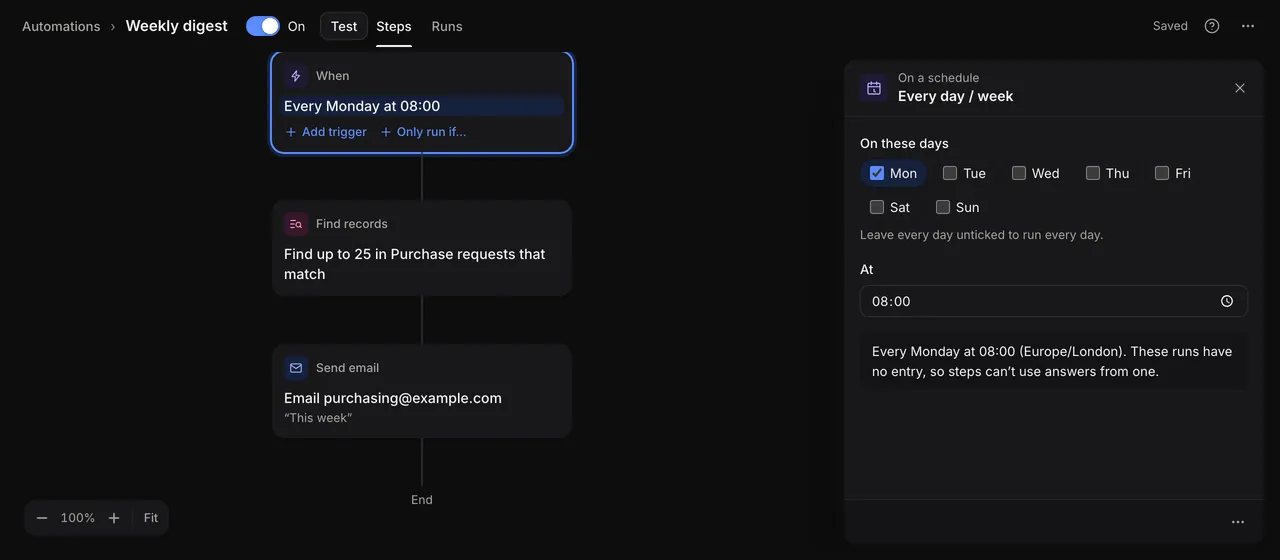Image resolution: width=1280 pixels, height=560 pixels.
Task: Turn off the automation On toggle
Action: tap(263, 26)
